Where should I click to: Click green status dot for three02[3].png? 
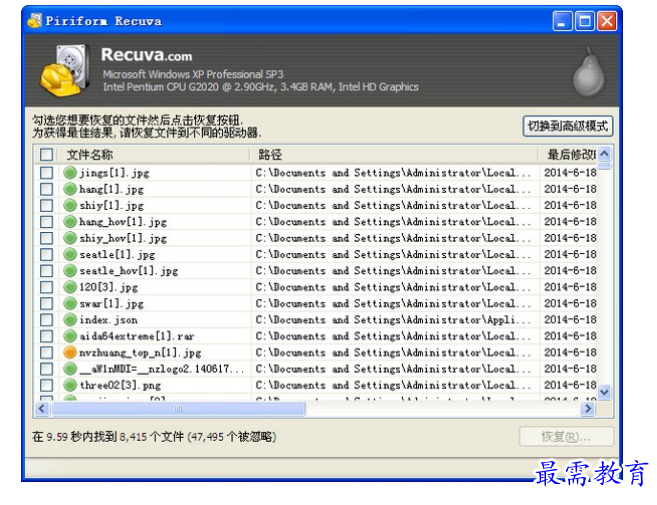point(70,385)
